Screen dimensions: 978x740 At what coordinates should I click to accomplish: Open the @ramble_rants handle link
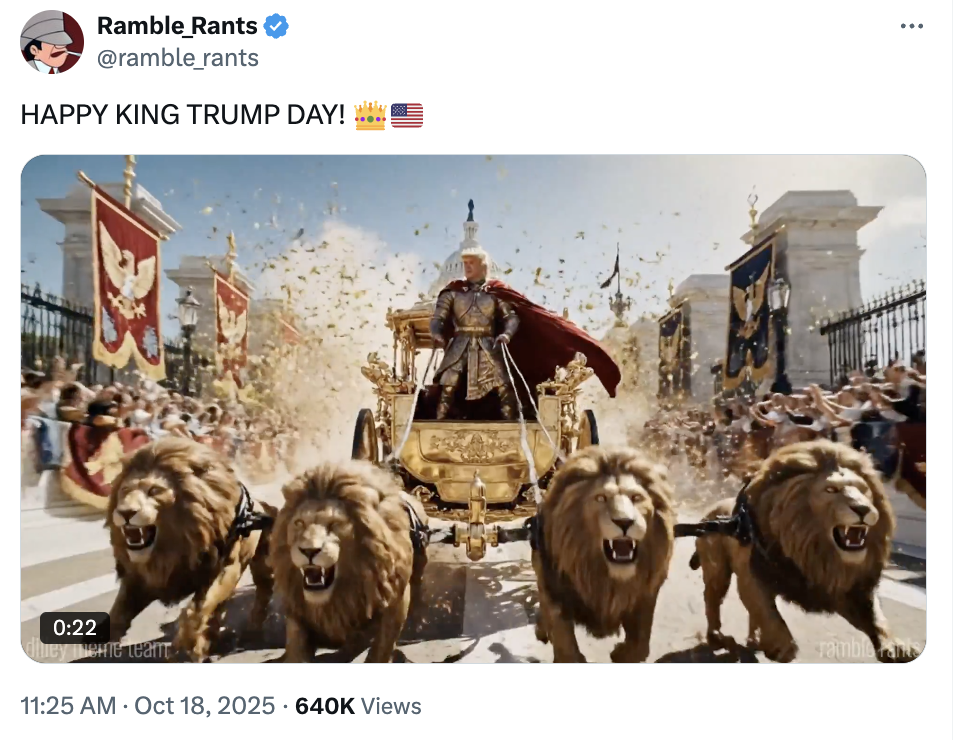tap(178, 58)
